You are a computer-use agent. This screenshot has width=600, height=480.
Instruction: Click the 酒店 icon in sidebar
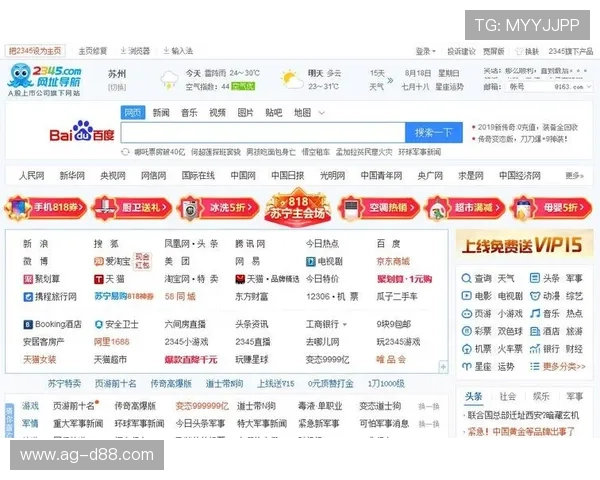pos(535,331)
